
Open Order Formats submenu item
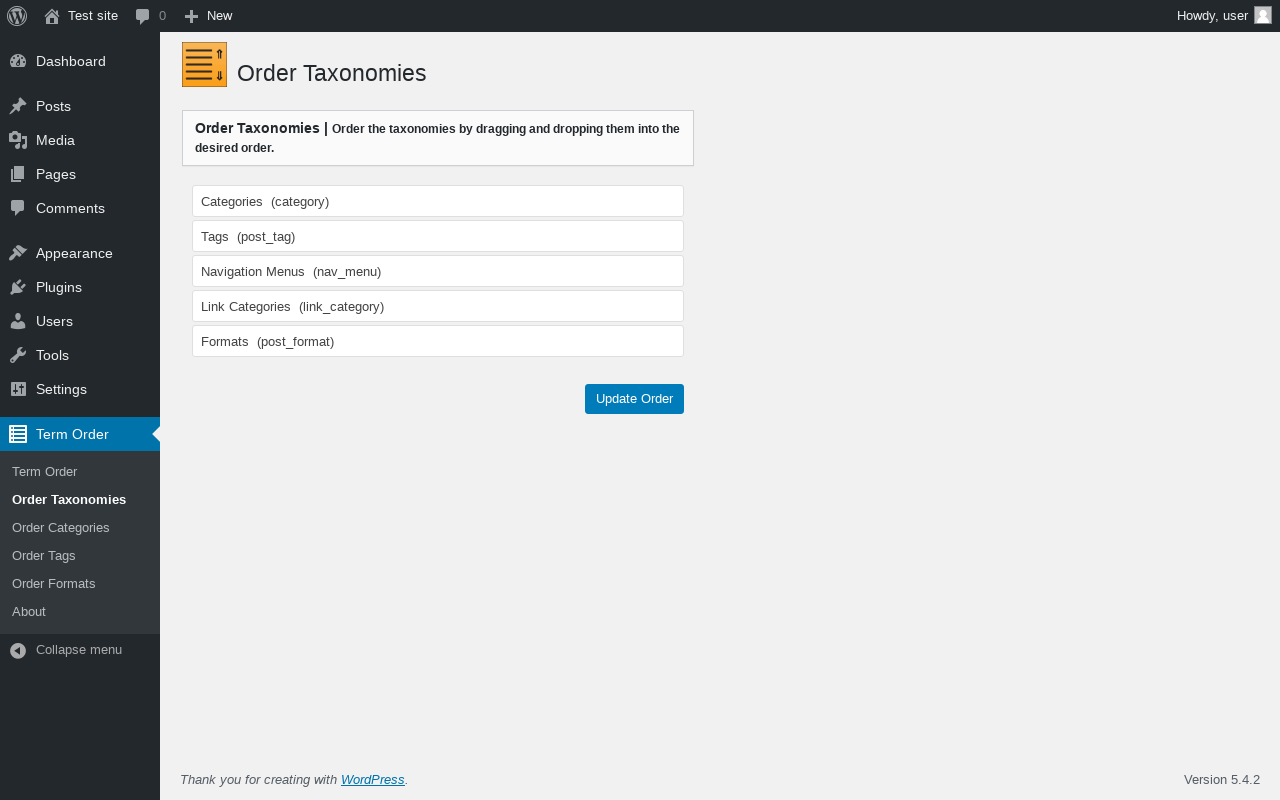click(x=54, y=583)
